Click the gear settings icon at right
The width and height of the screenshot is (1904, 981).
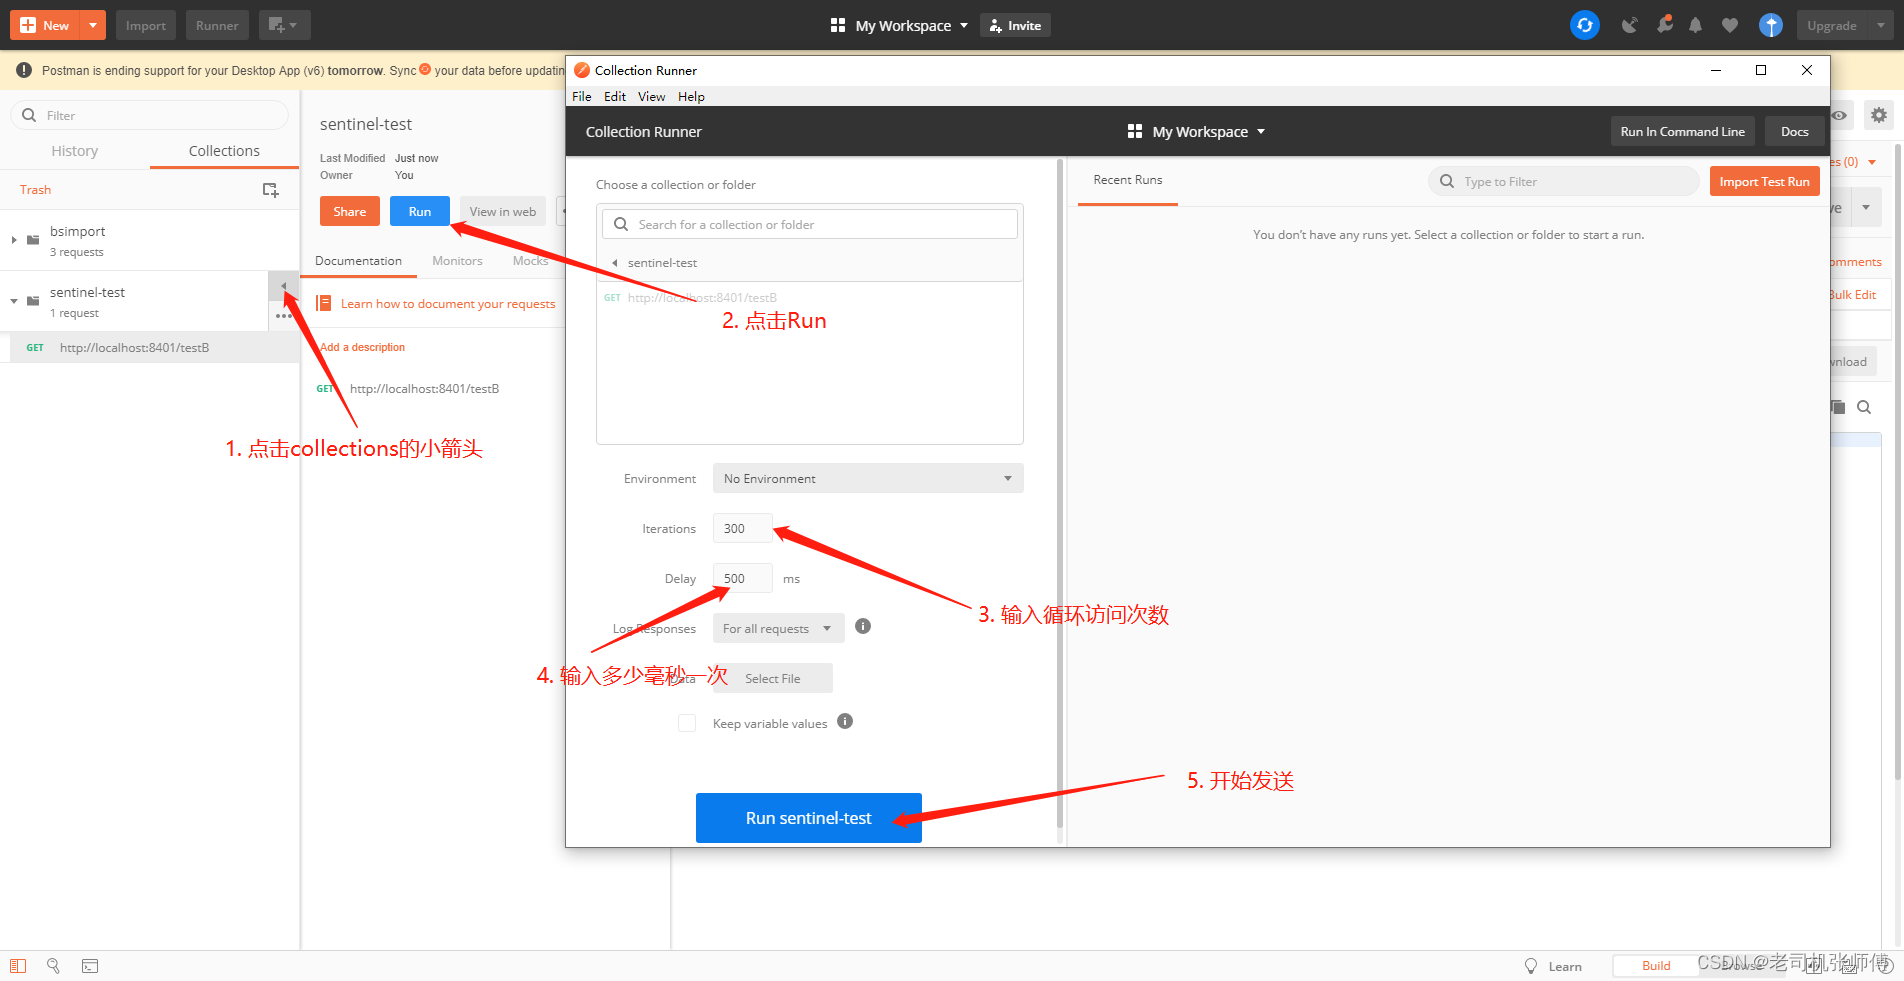1879,115
